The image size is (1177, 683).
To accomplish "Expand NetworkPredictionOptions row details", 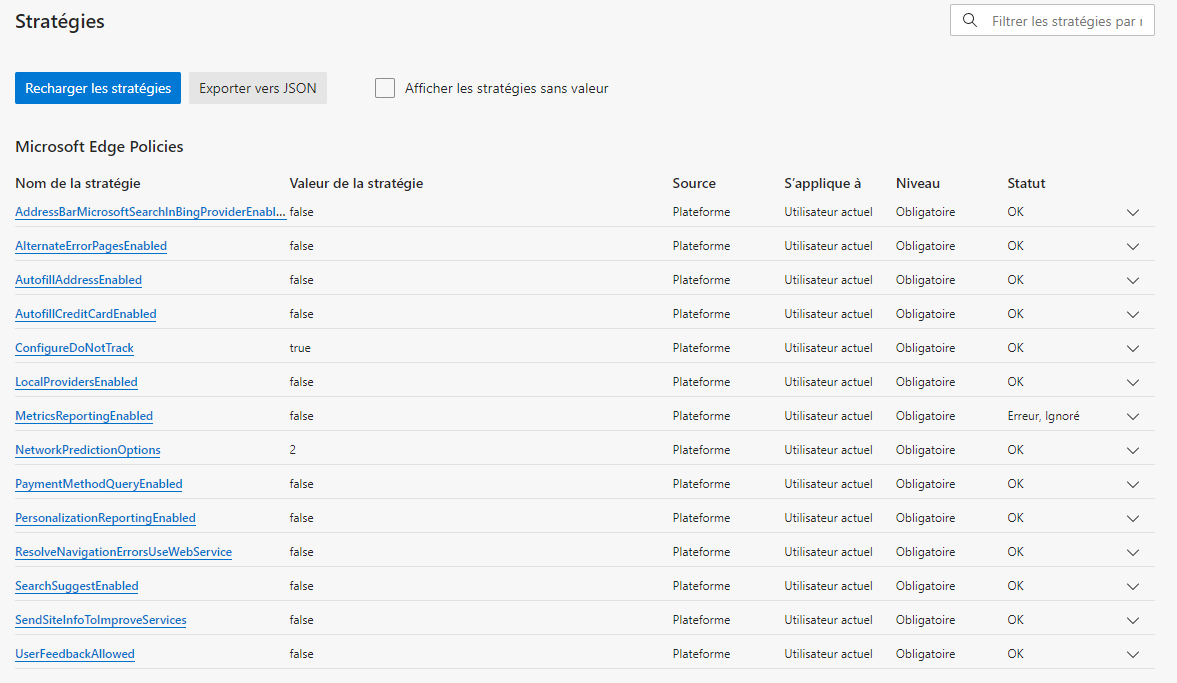I will coord(1133,450).
